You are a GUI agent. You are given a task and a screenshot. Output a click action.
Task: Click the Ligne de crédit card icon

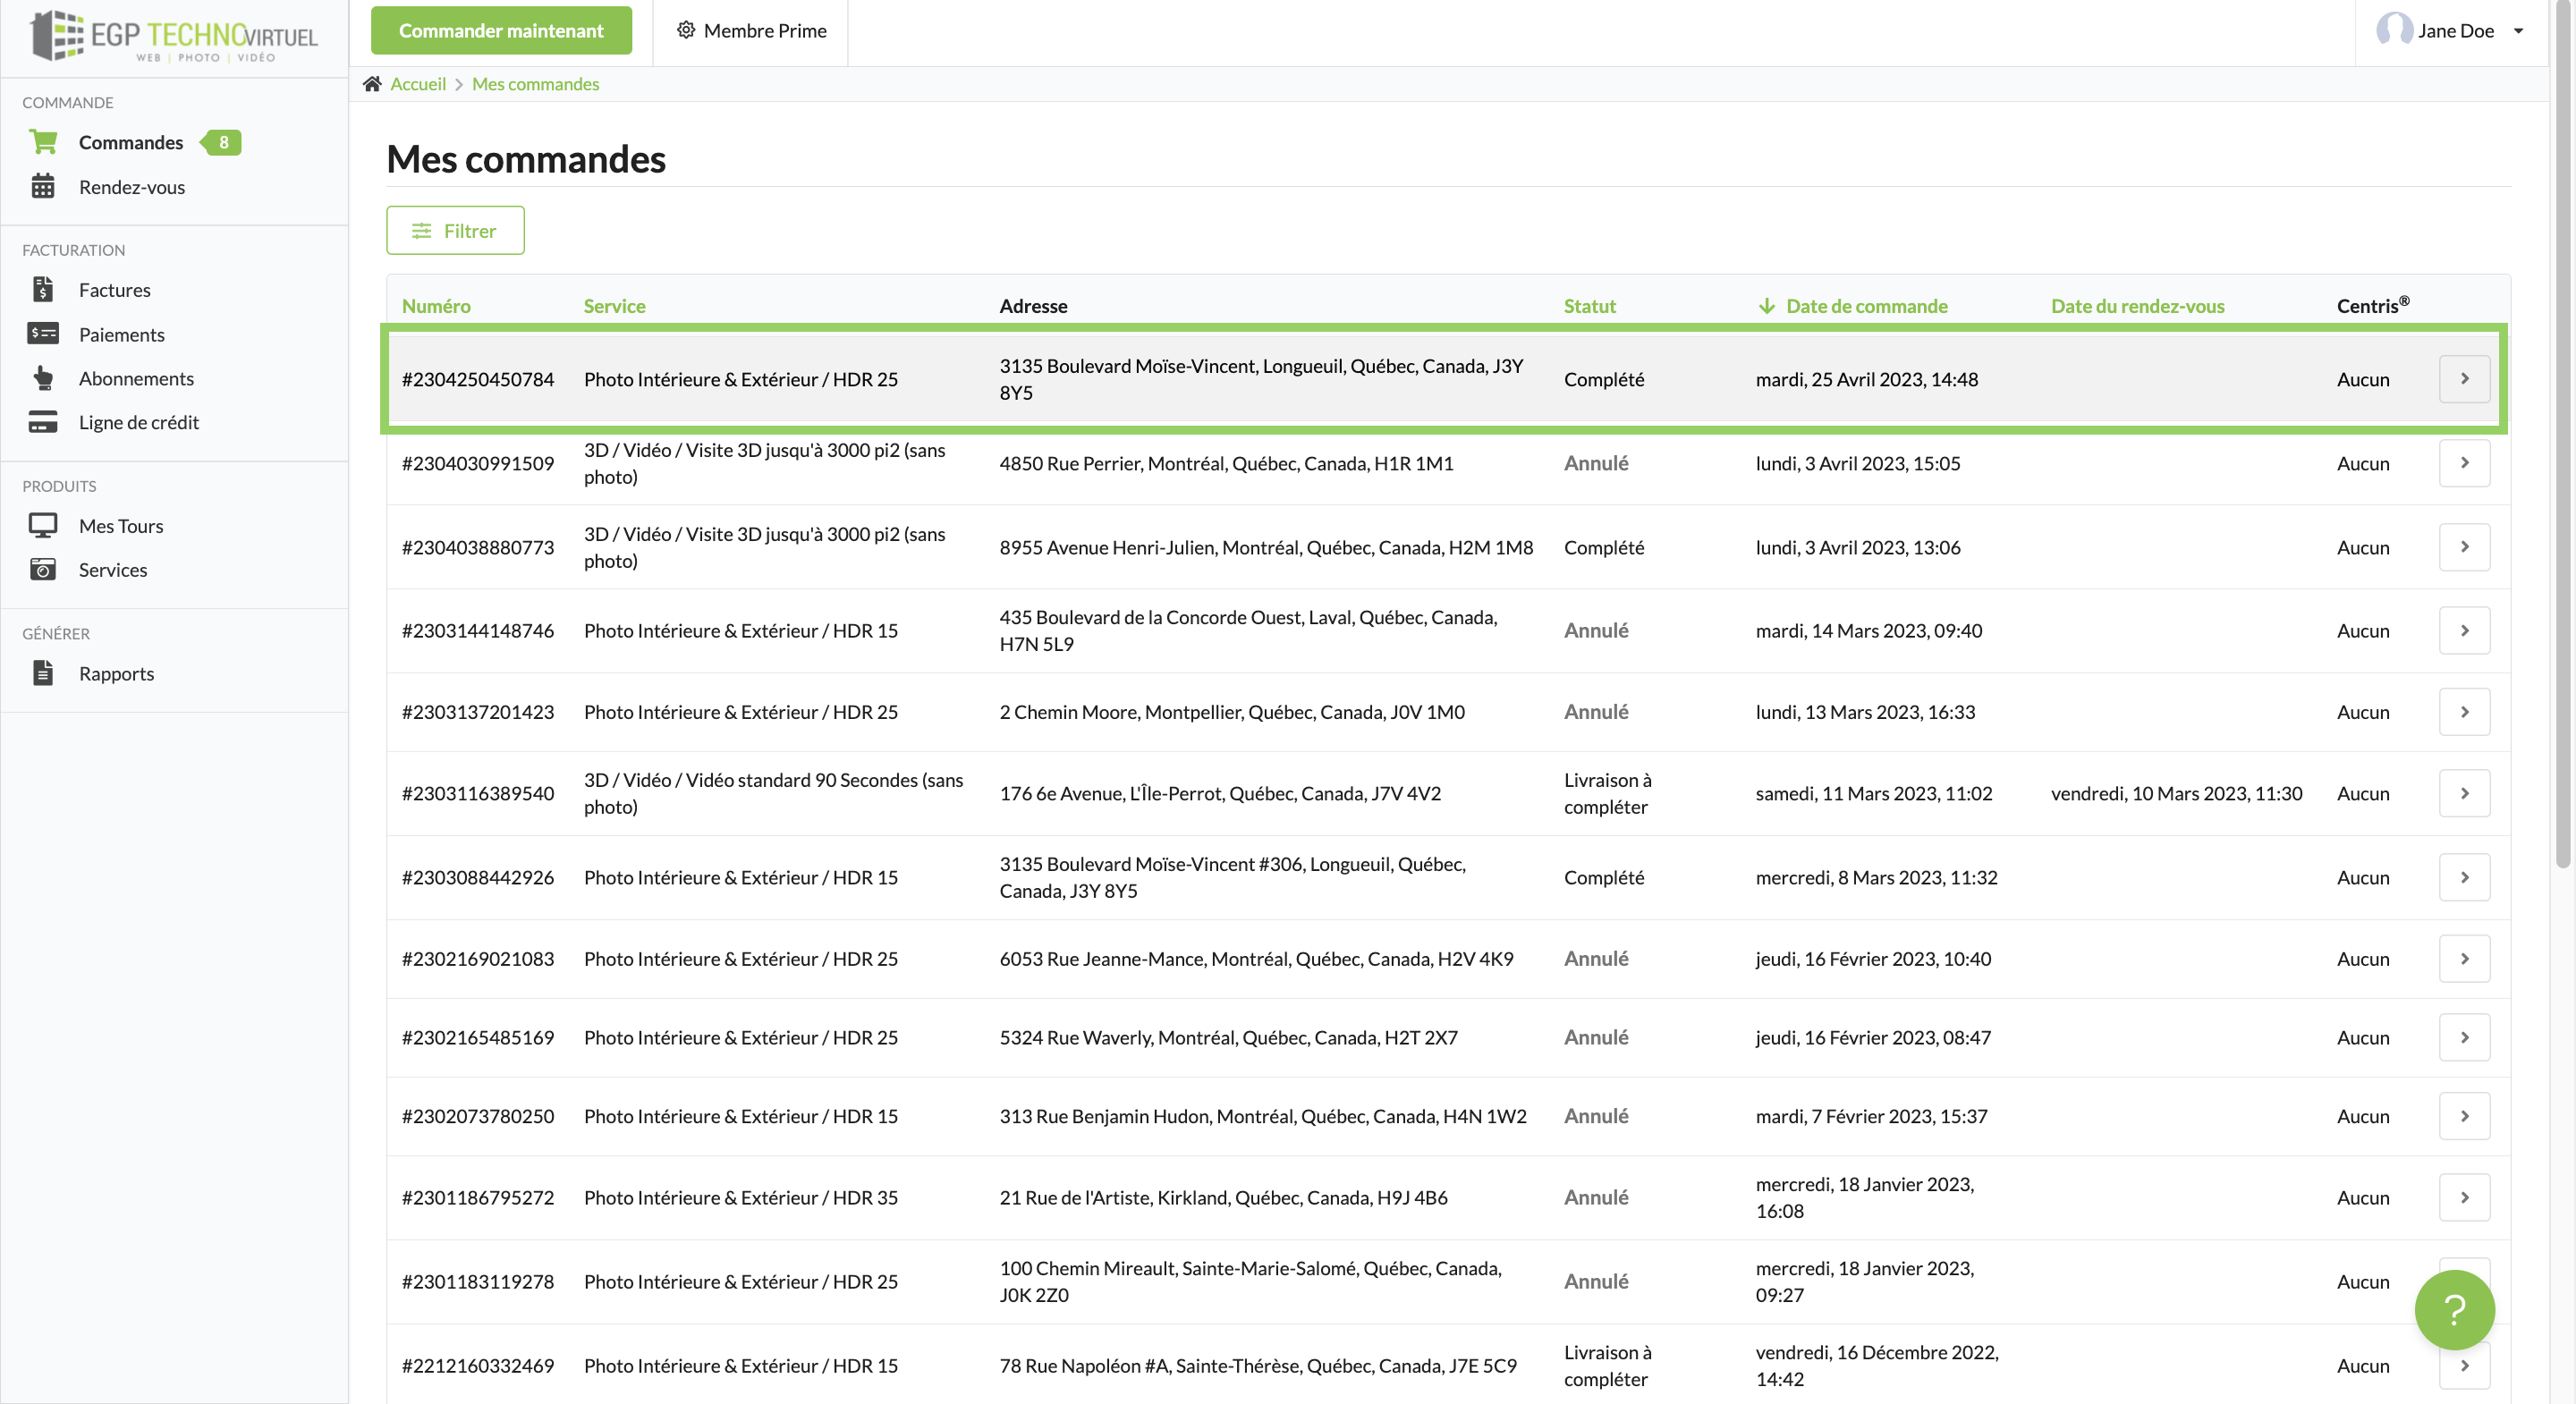(43, 422)
